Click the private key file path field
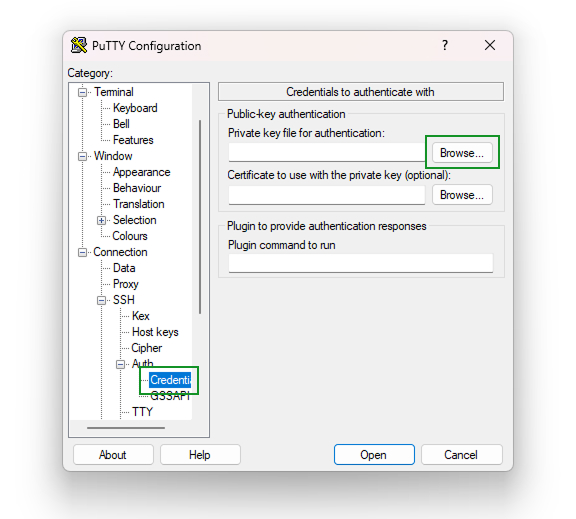 point(327,152)
